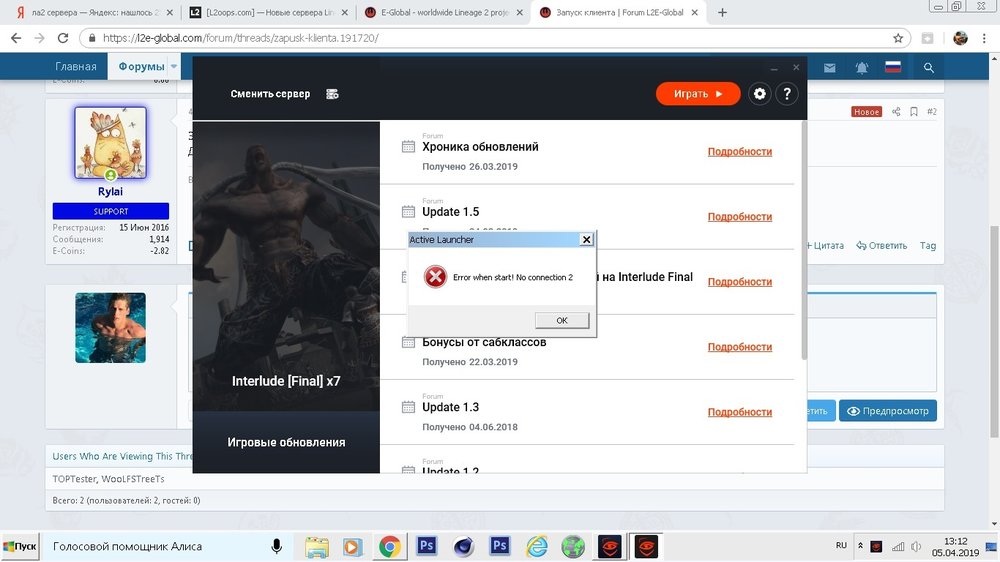Viewport: 1000px width, 562px height.
Task: Open forum notifications bell icon
Action: (861, 67)
